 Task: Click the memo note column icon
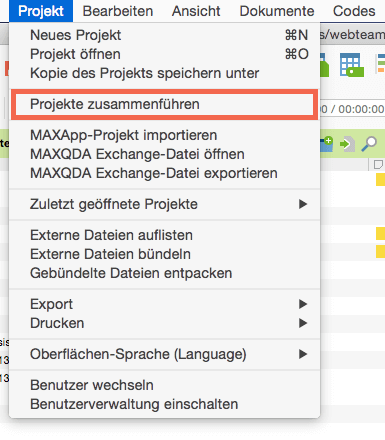coord(379,165)
